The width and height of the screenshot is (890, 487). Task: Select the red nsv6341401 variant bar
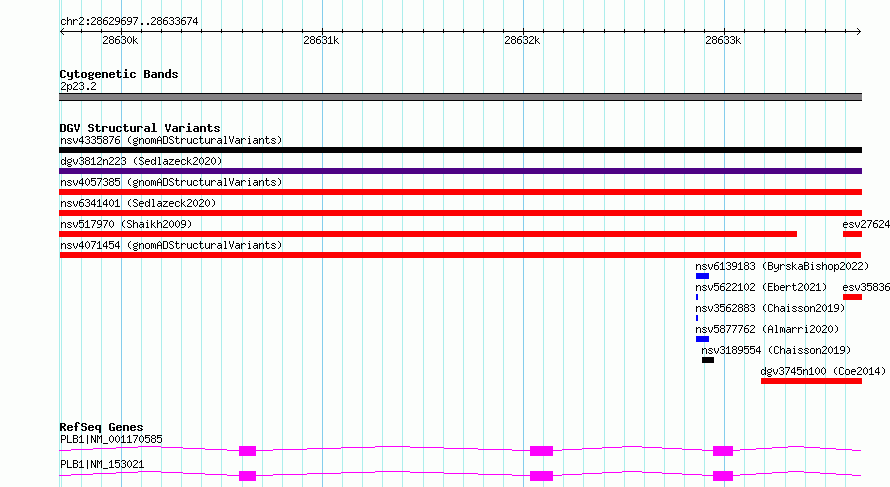460,213
